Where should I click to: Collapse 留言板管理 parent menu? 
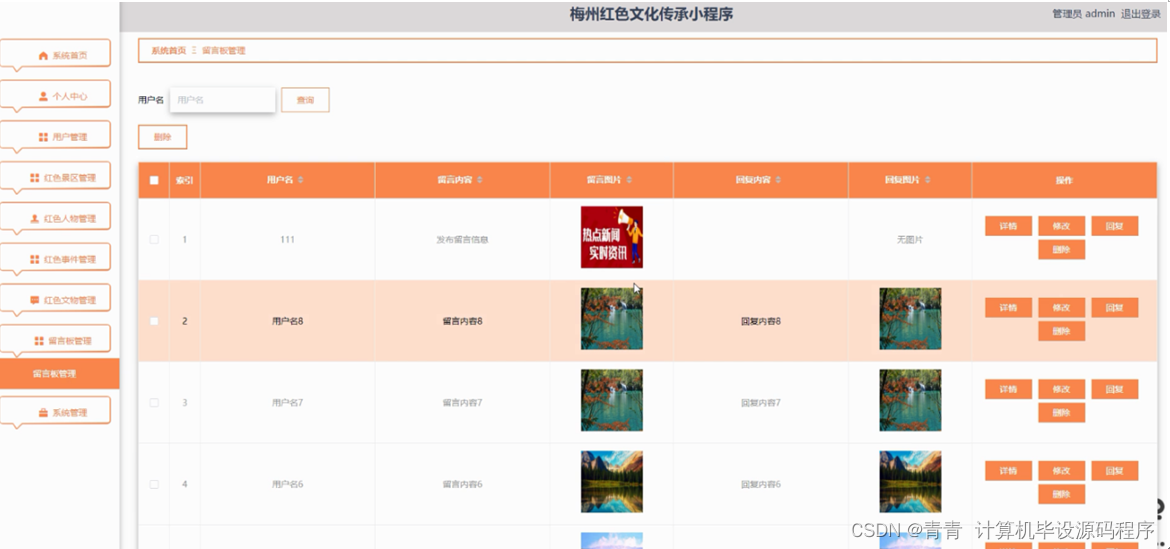tap(55, 339)
